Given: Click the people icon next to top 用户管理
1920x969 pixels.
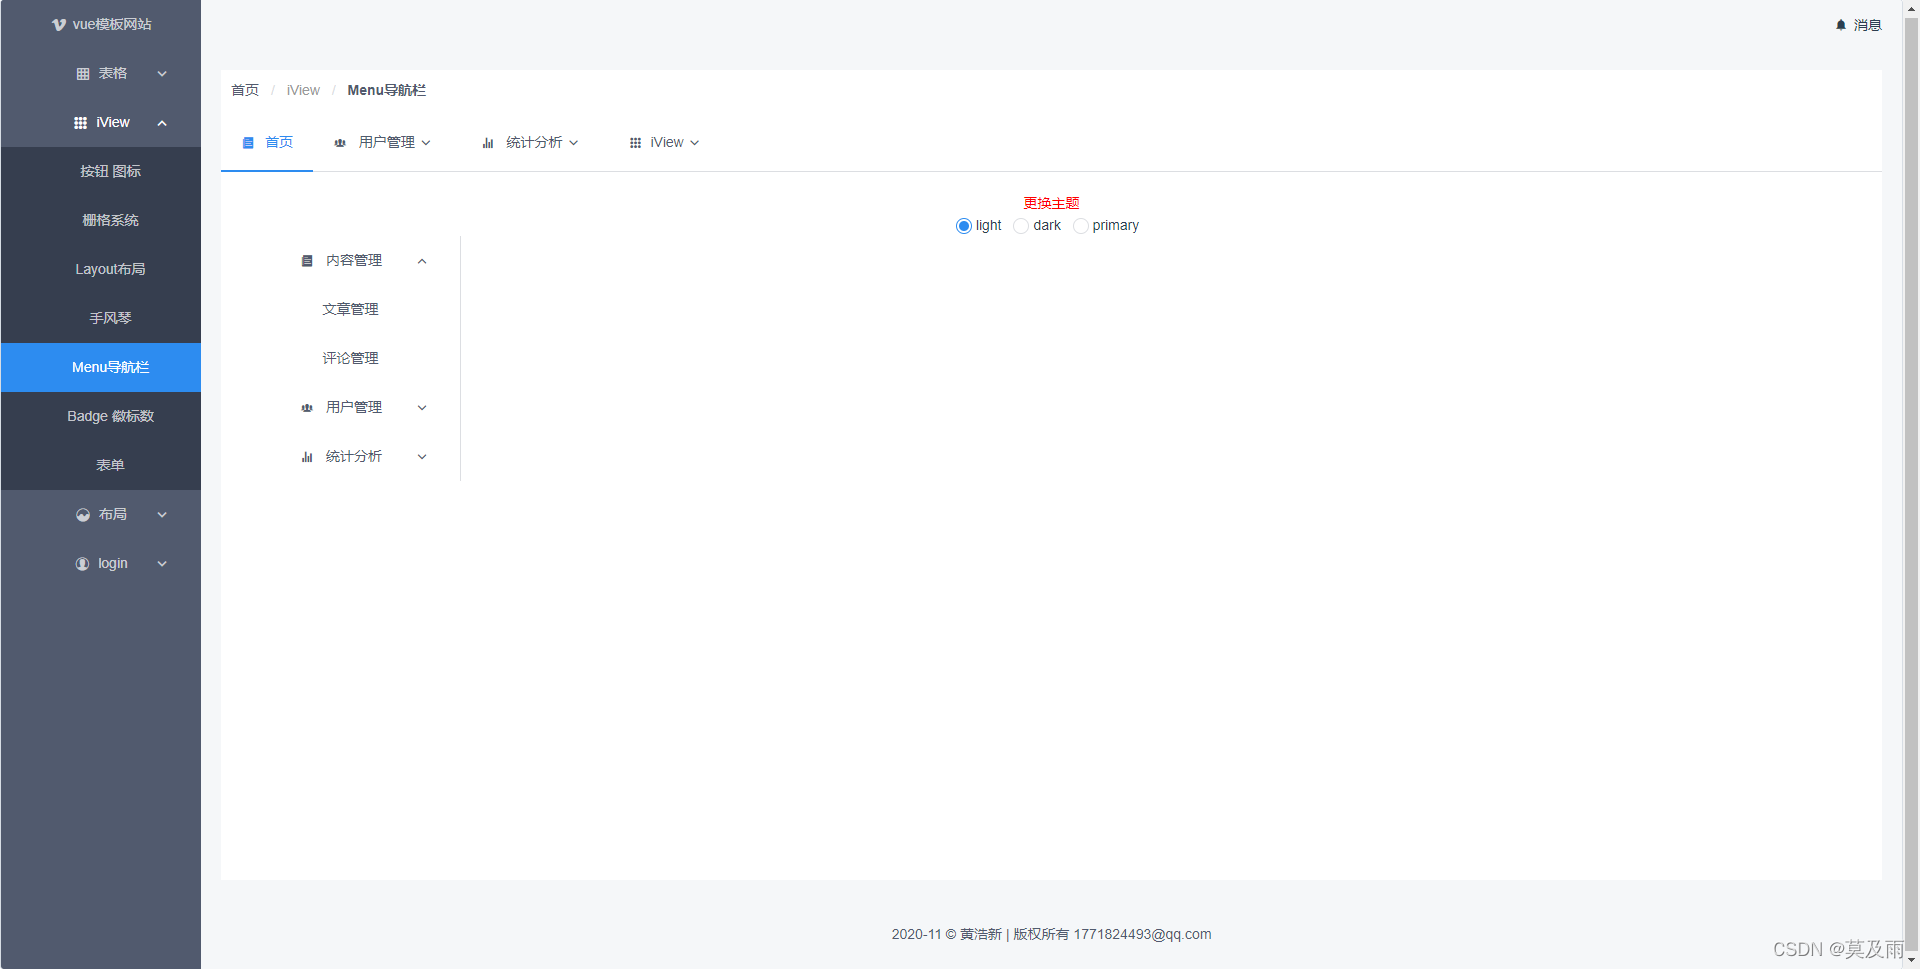Looking at the screenshot, I should [x=340, y=143].
